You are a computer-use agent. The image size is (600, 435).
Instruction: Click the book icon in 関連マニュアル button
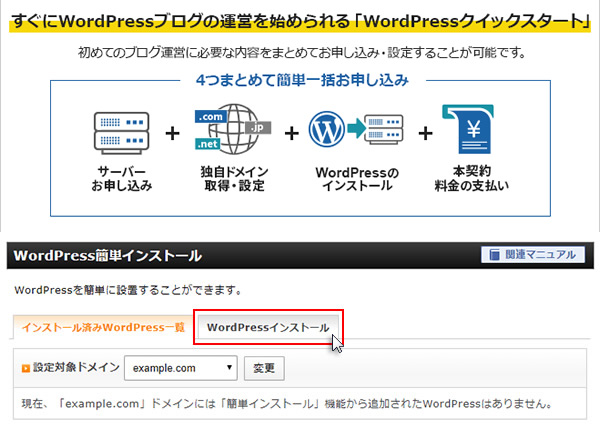coord(494,254)
